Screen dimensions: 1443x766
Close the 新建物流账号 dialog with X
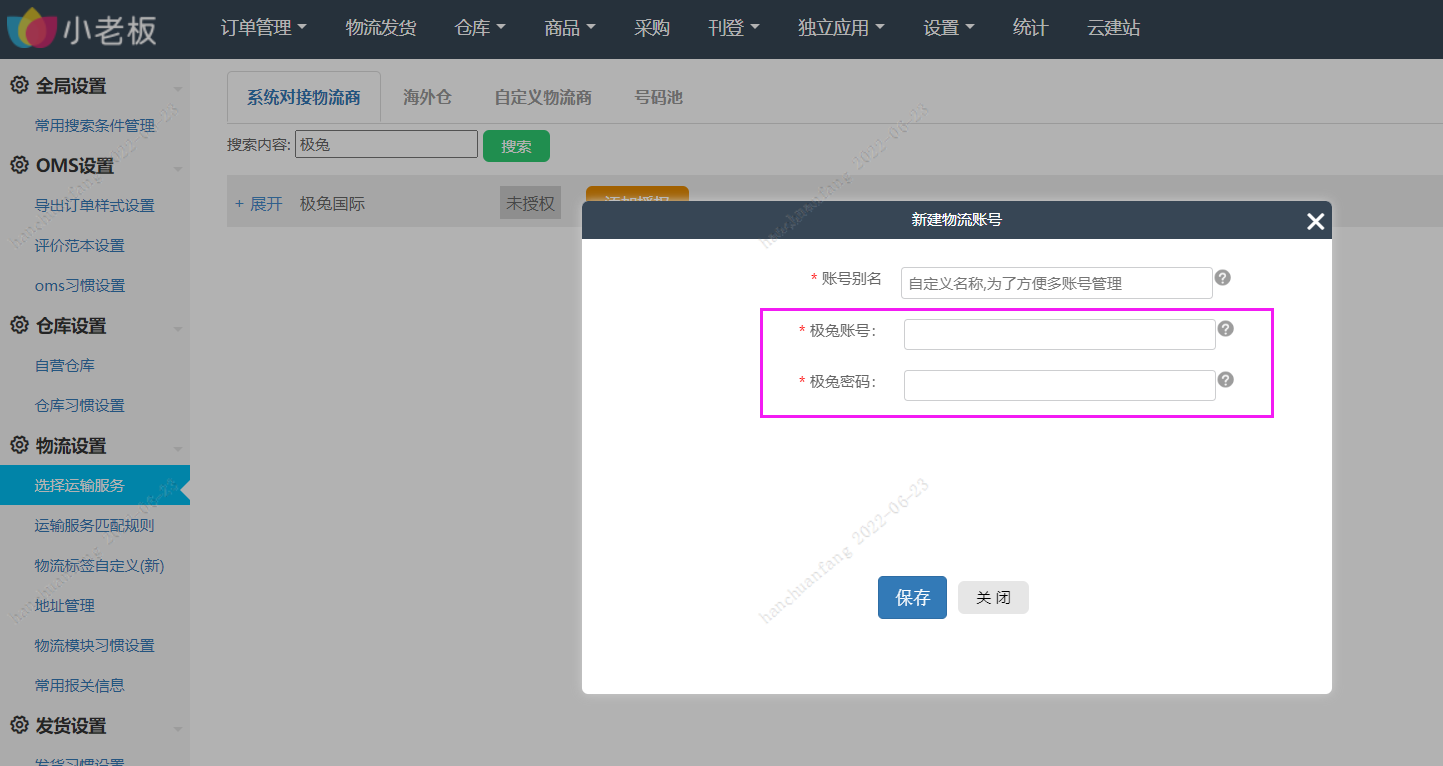[x=1315, y=221]
